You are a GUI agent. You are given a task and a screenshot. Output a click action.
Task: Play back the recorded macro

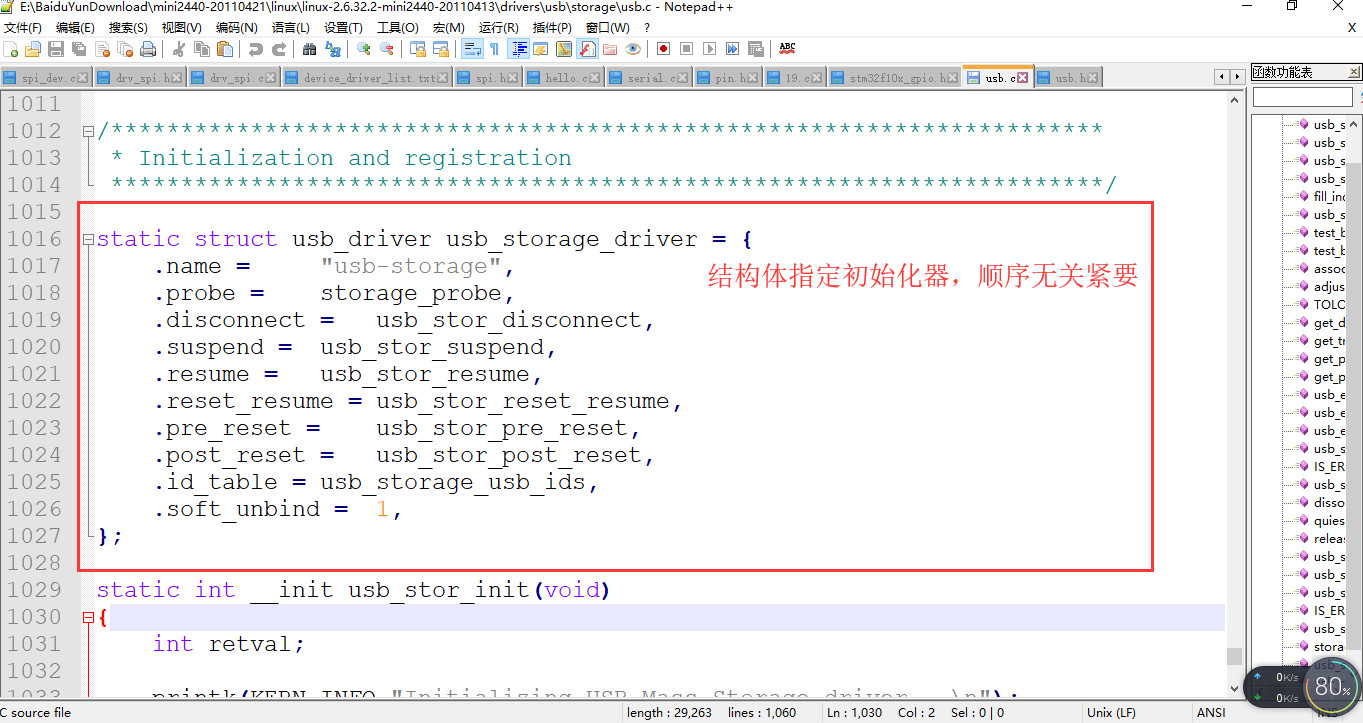(x=710, y=48)
